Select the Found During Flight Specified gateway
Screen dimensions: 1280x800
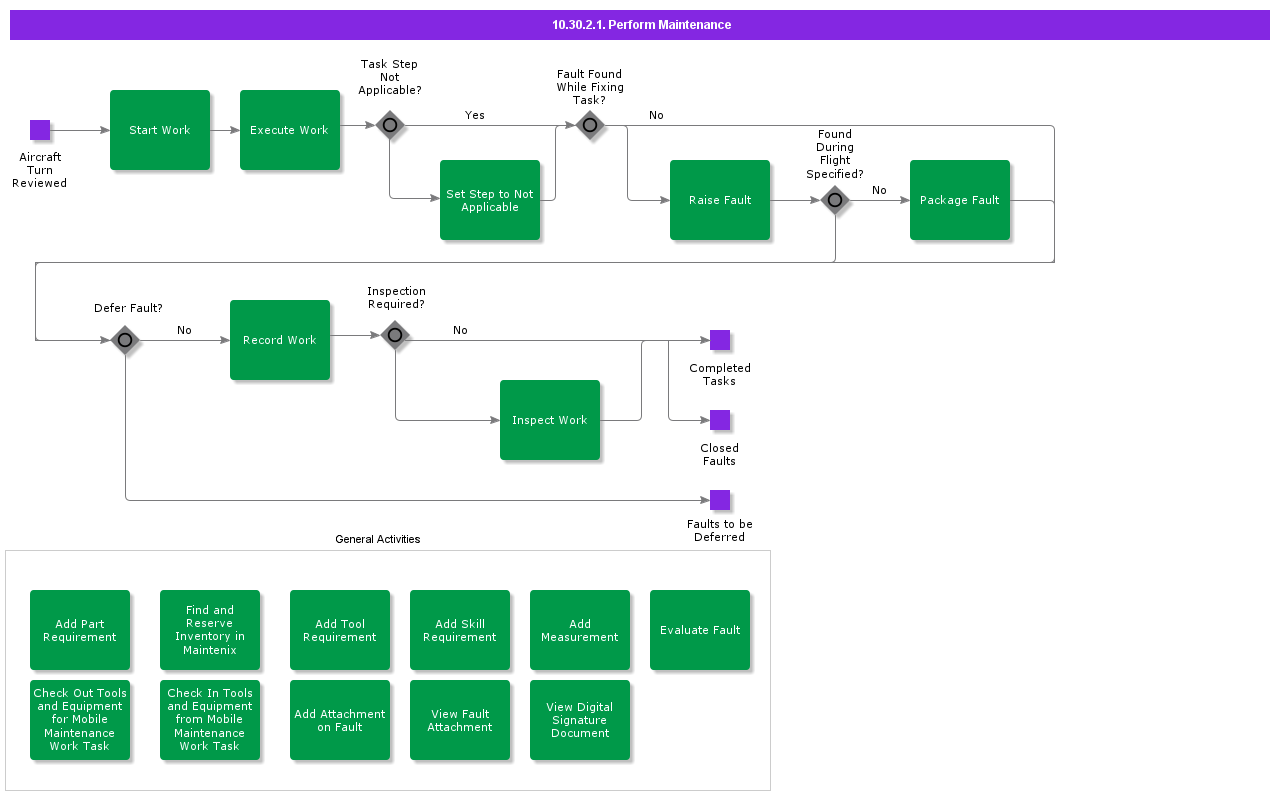click(835, 200)
